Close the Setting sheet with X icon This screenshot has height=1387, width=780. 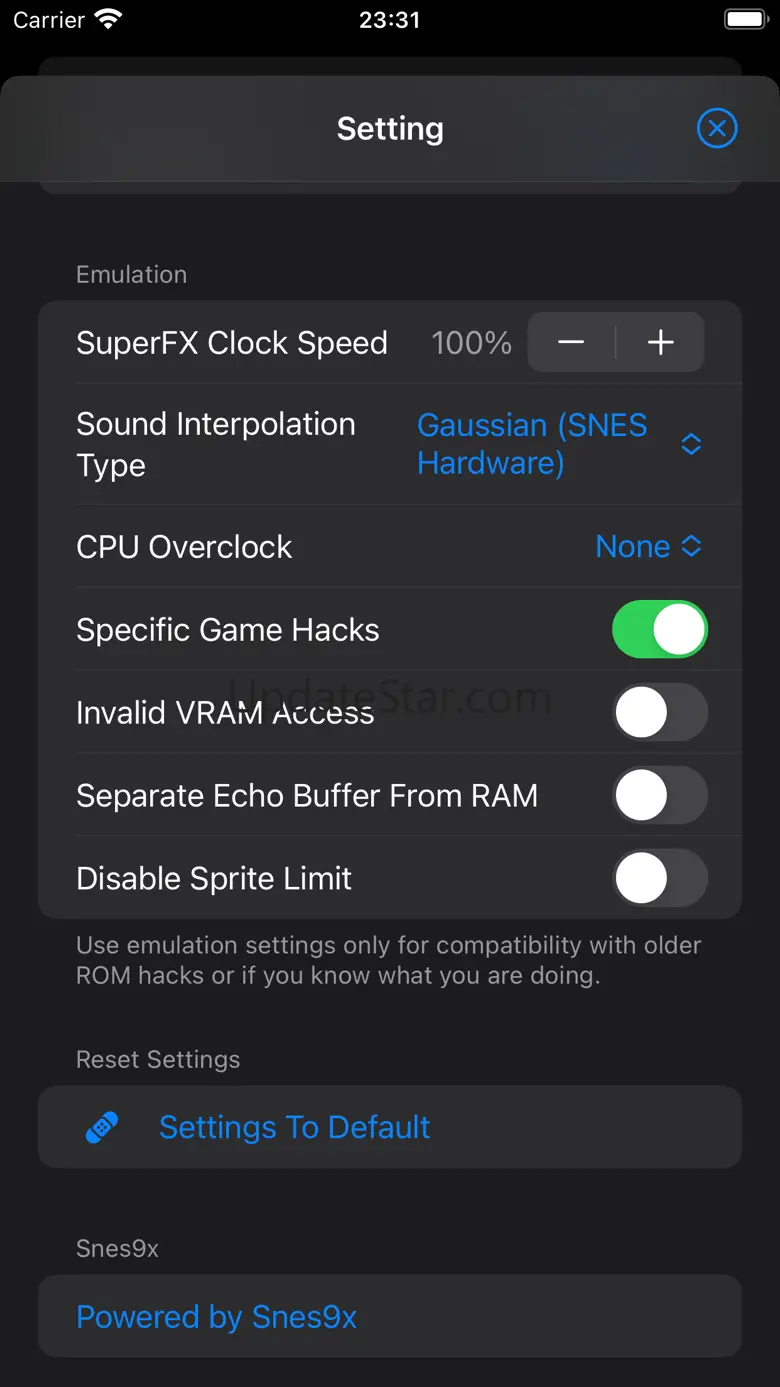coord(716,128)
